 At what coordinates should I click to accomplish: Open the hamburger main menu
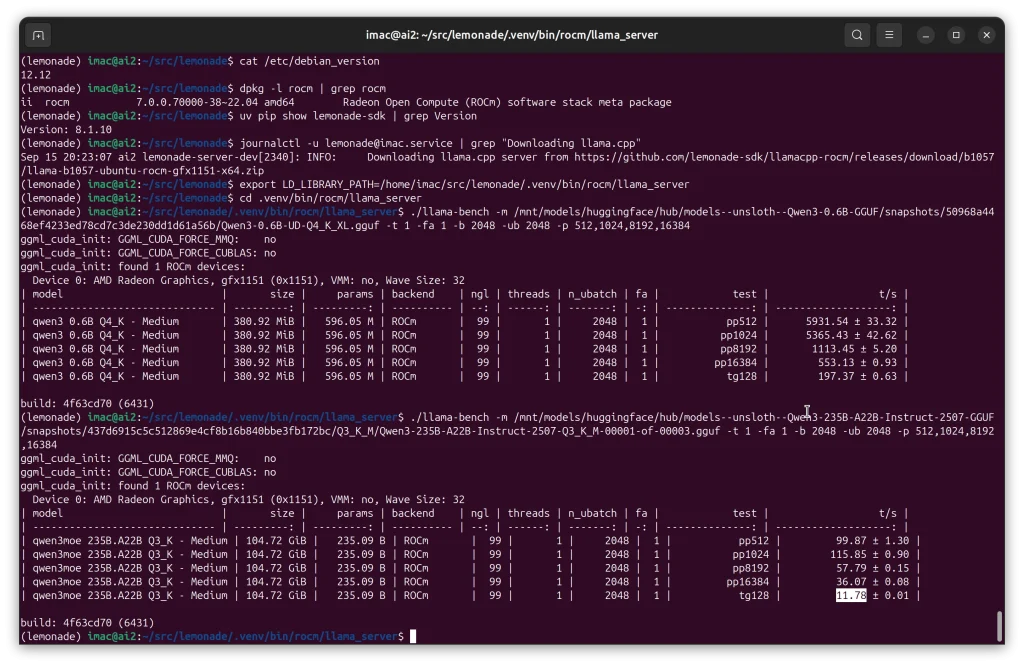click(x=889, y=35)
